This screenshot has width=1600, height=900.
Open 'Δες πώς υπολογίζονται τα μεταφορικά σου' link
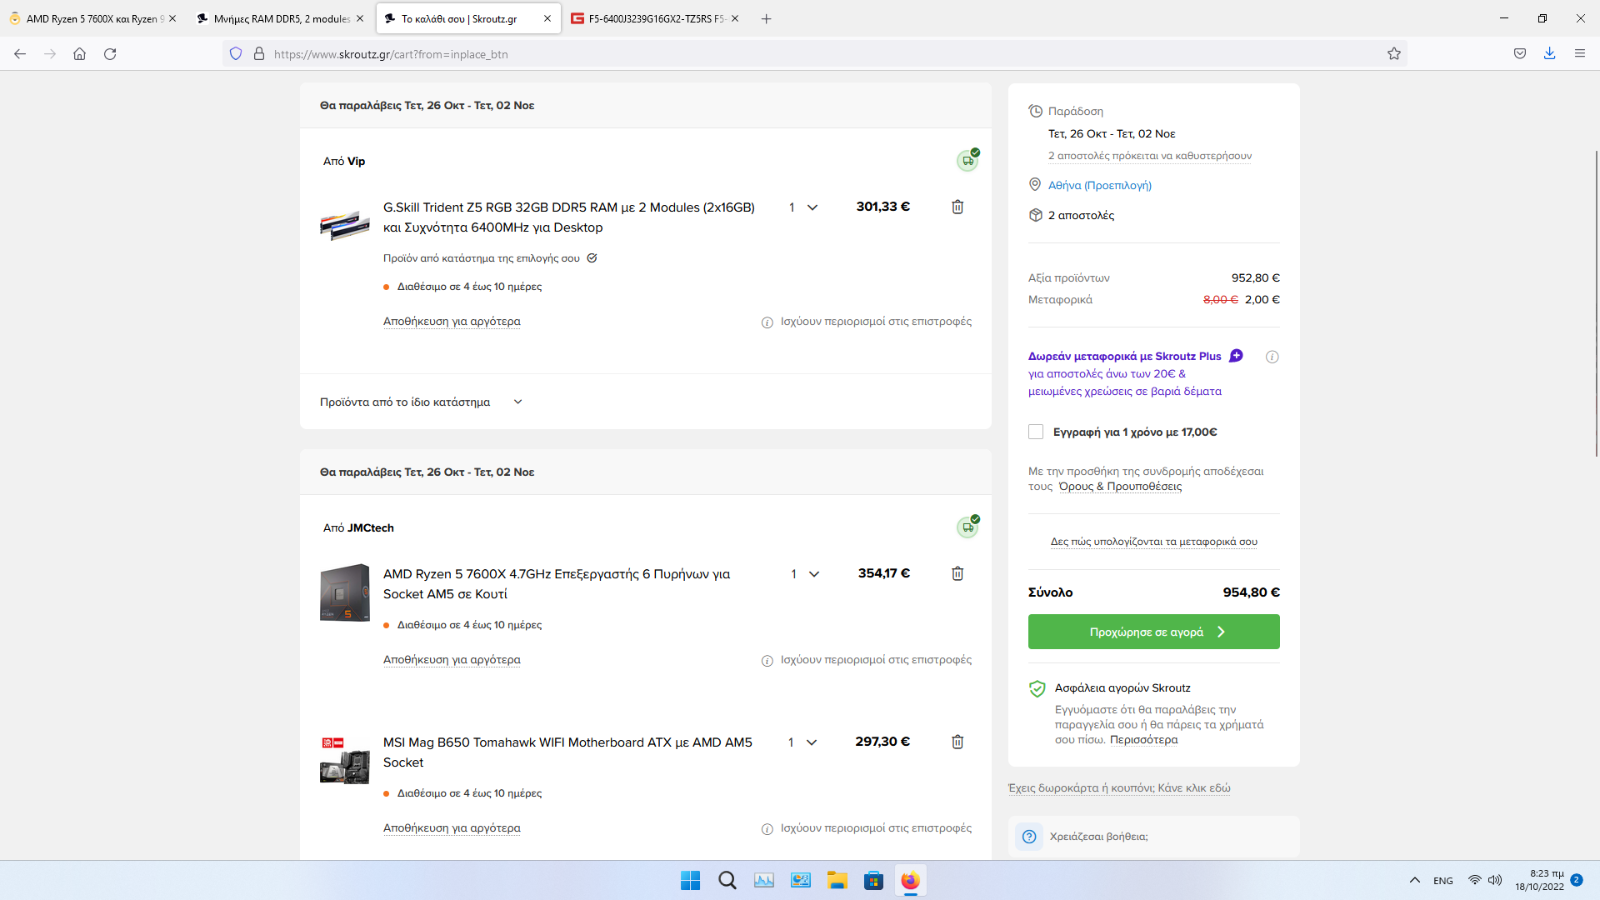[x=1154, y=542]
